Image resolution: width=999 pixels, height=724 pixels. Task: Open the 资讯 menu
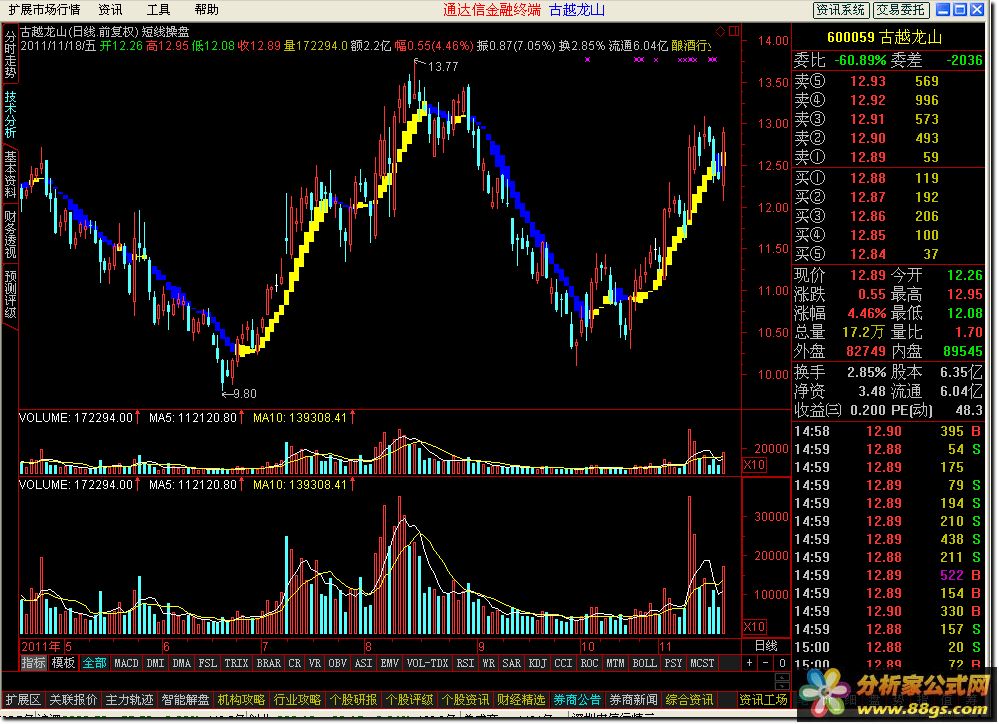pyautogui.click(x=110, y=10)
